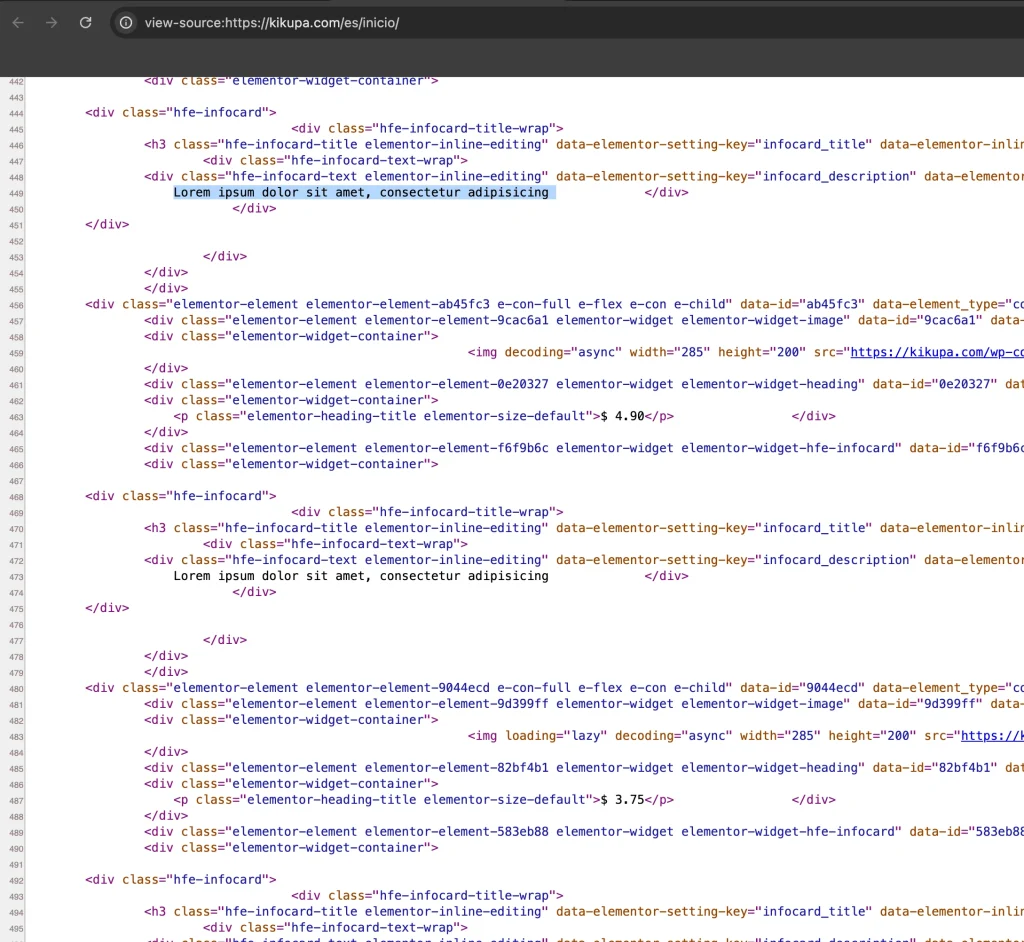Click the height="200" attribute on line 483
This screenshot has height=942, width=1024.
872,736
